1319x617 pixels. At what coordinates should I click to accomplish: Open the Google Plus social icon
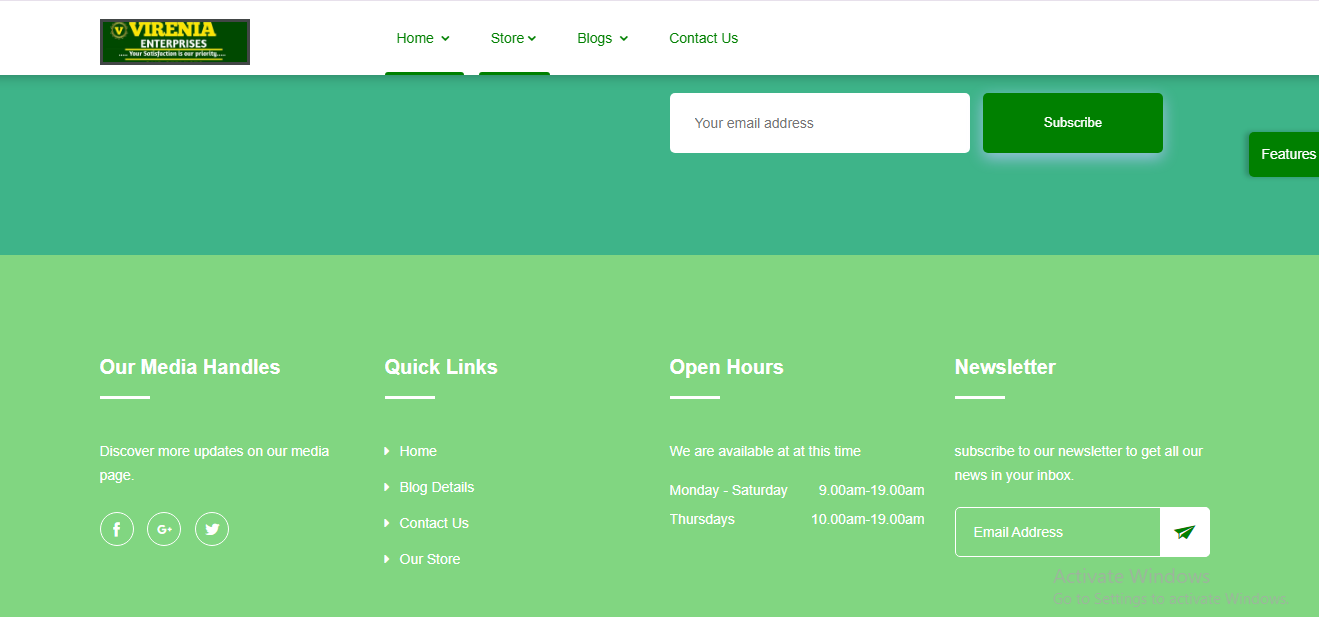[x=164, y=529]
